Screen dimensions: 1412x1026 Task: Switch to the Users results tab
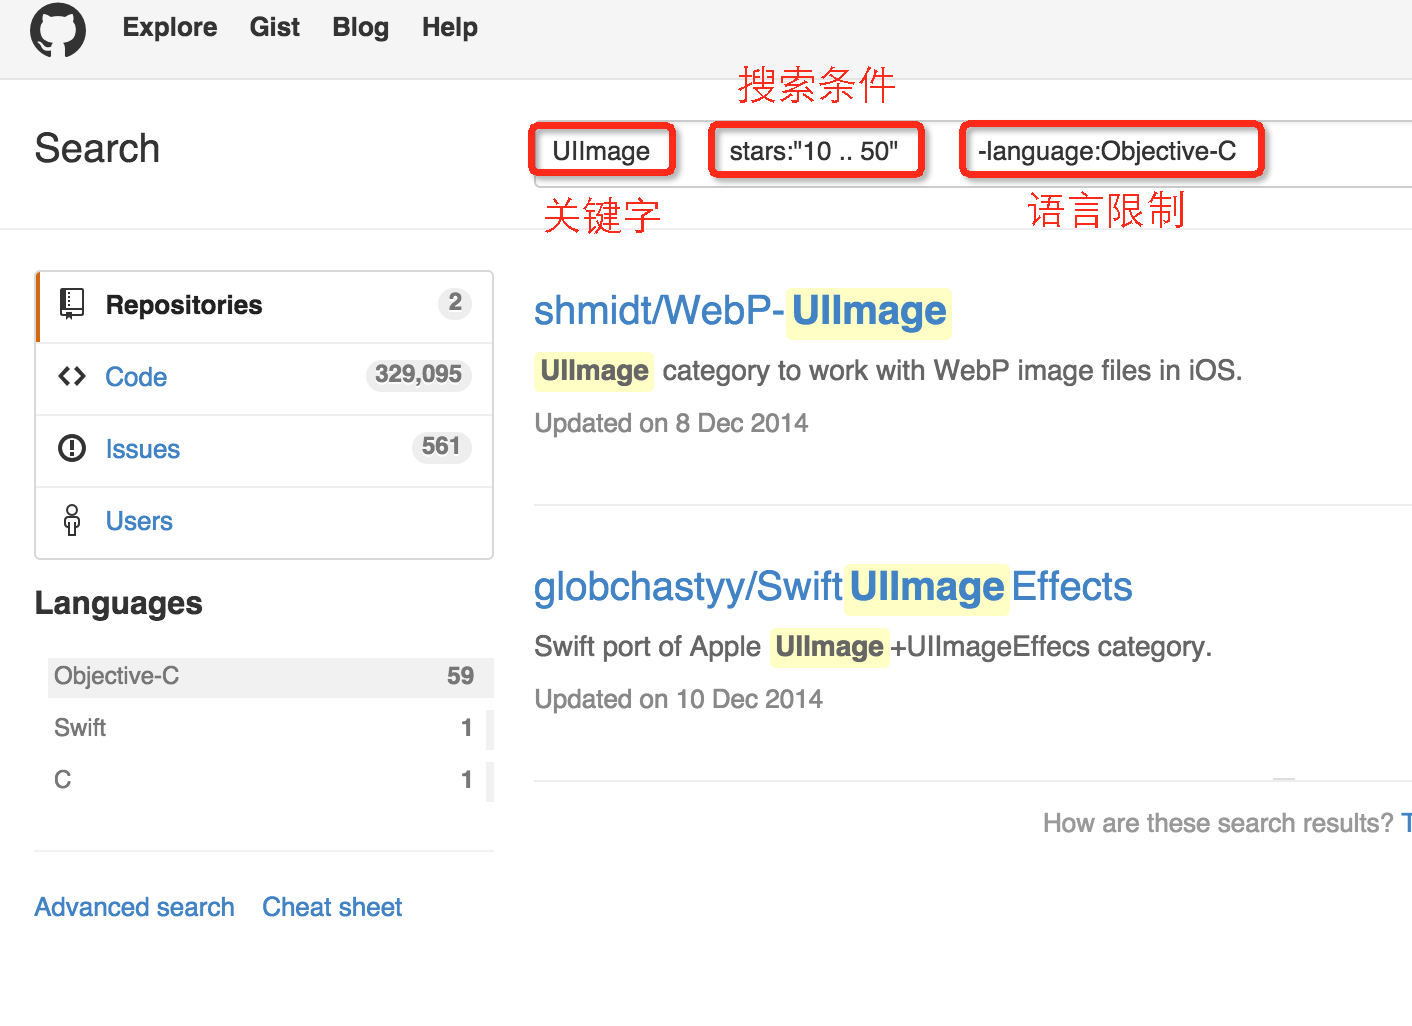coord(265,522)
